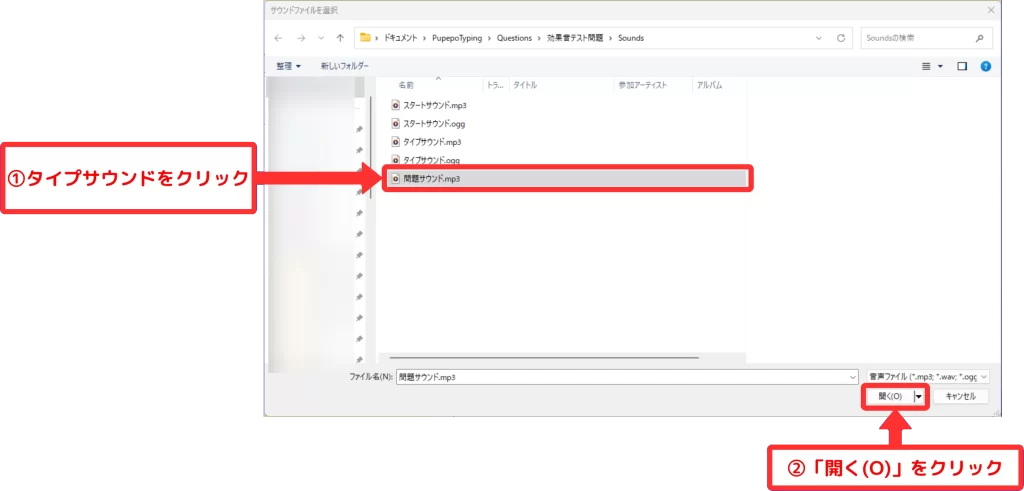This screenshot has width=1024, height=491.
Task: Open the 整理 menu
Action: click(289, 66)
